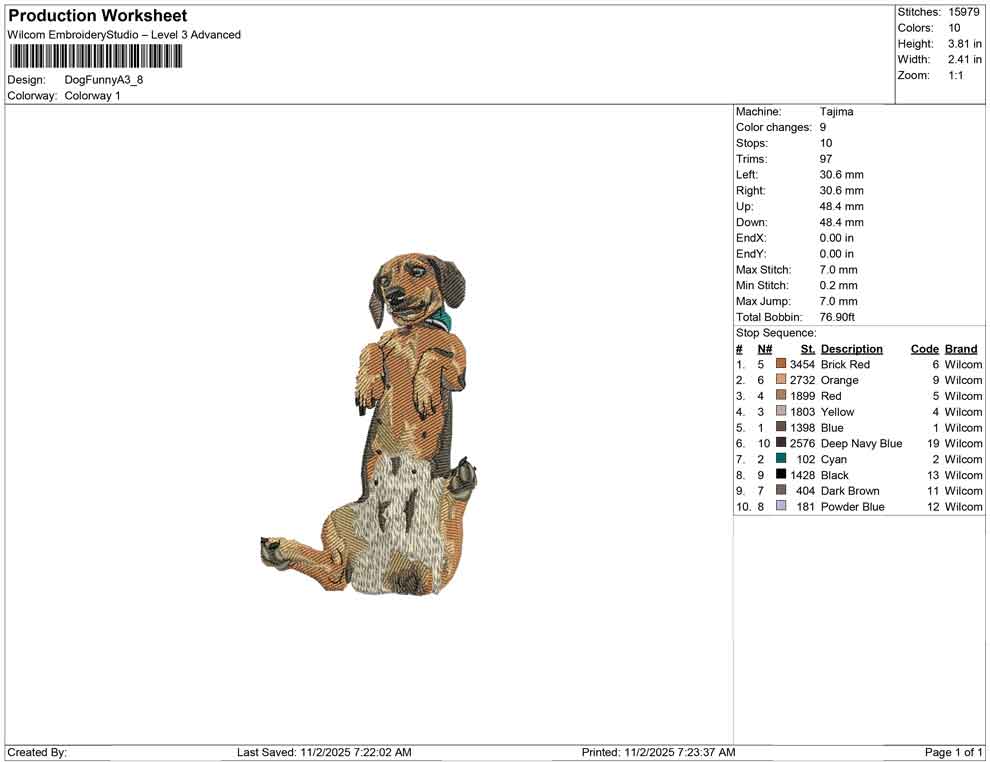Click the Trims value 97
This screenshot has height=762, width=990.
pyautogui.click(x=826, y=159)
